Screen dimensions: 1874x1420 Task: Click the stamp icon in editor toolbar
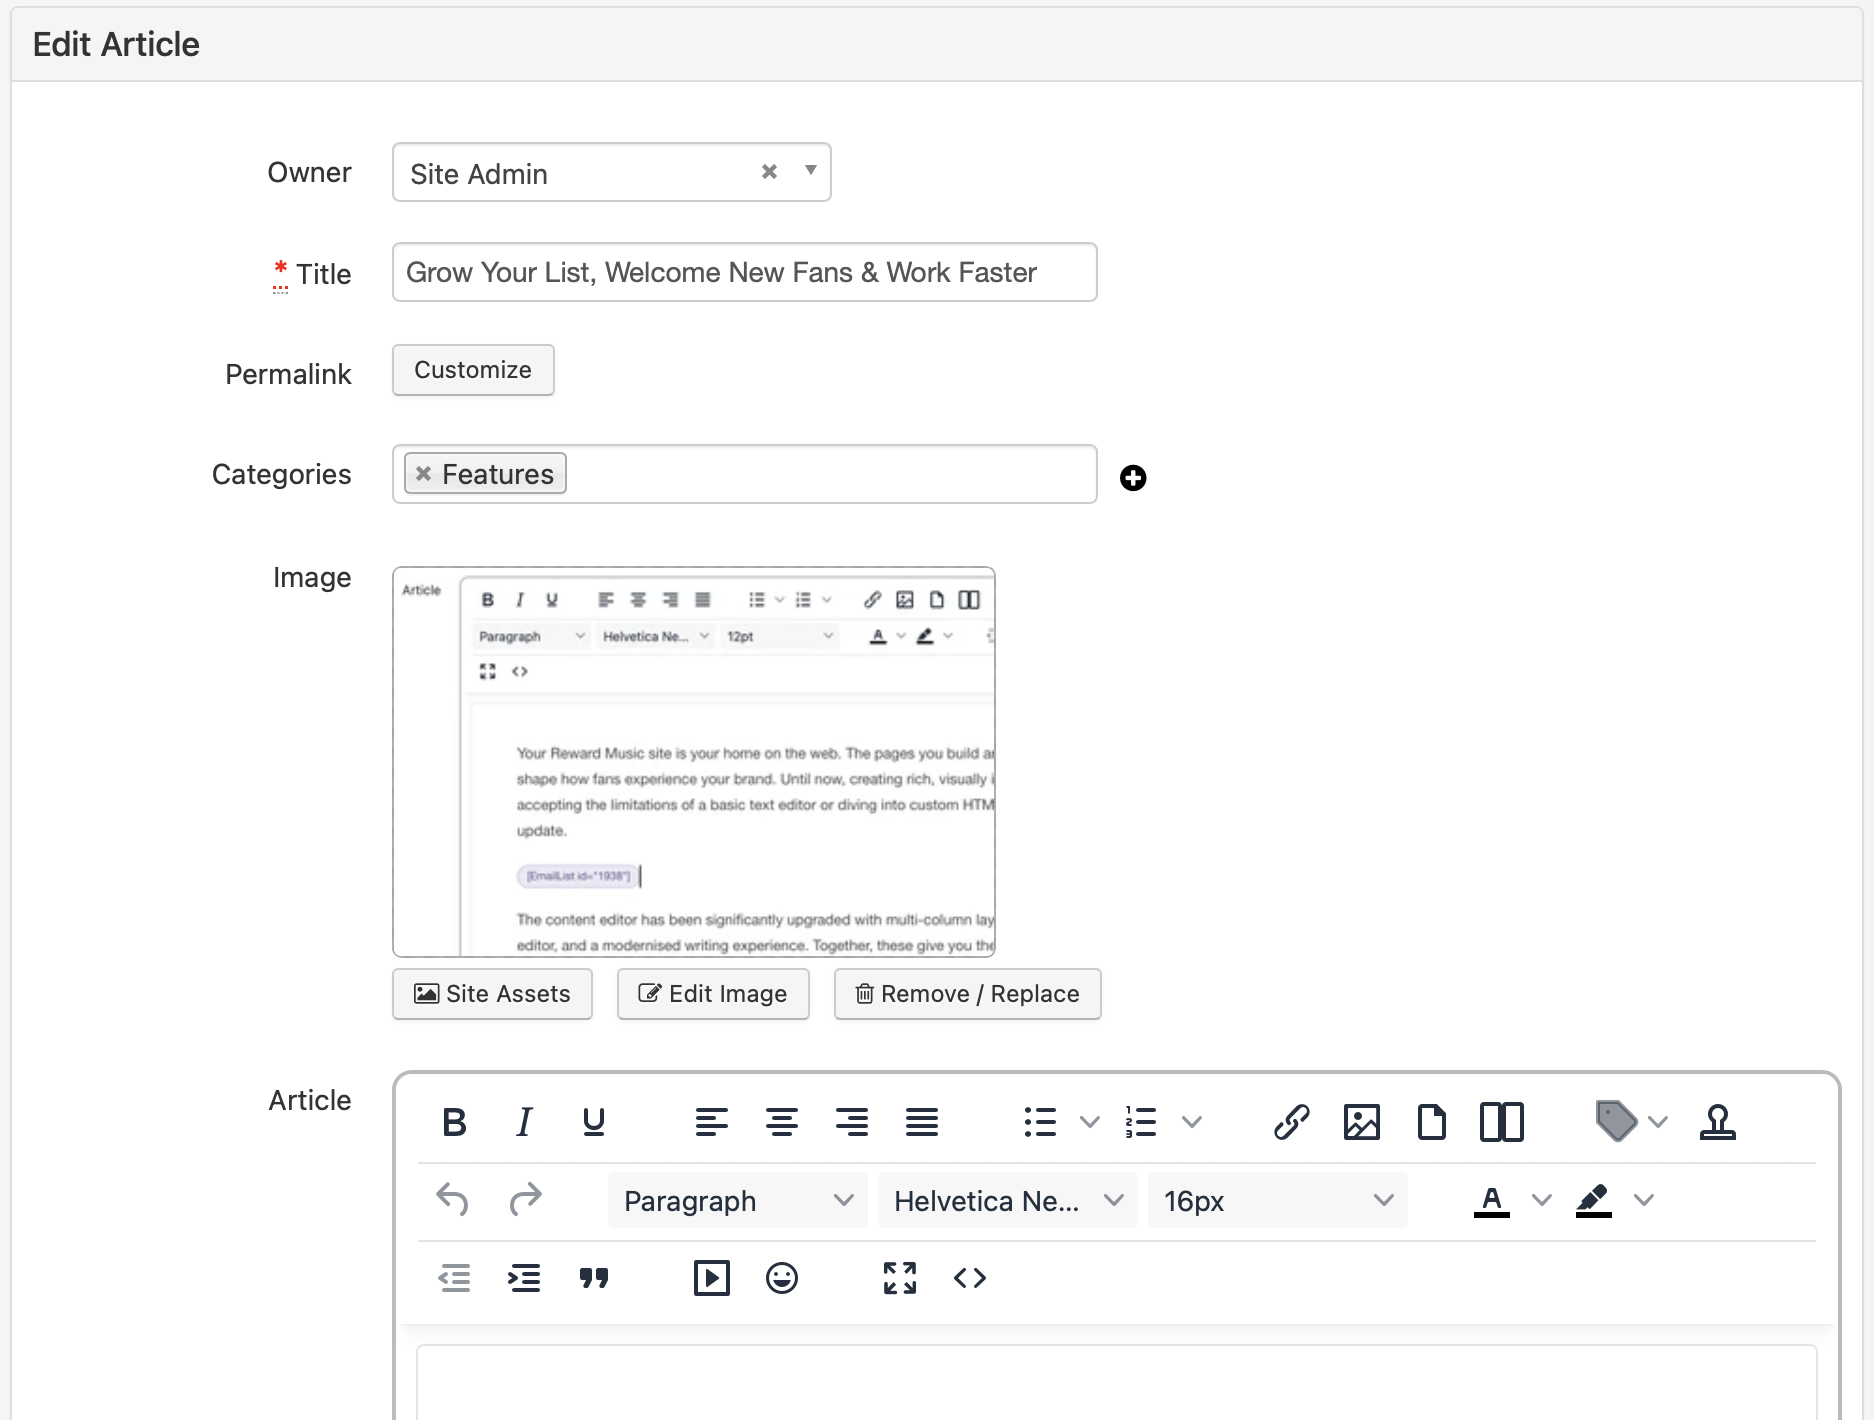(x=1718, y=1122)
